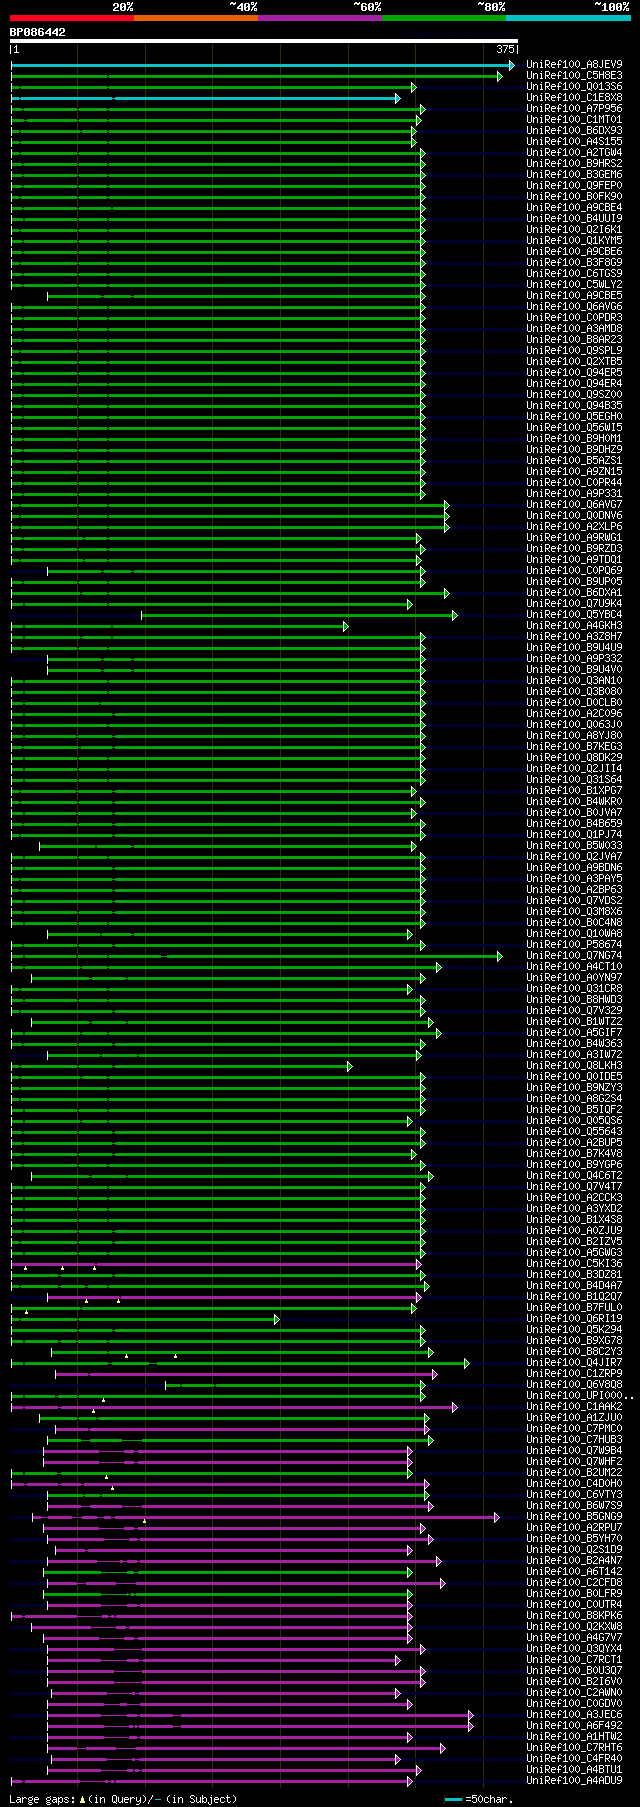Select hit label UniRef100_C1MT01
640x1807 pixels.
tap(574, 120)
